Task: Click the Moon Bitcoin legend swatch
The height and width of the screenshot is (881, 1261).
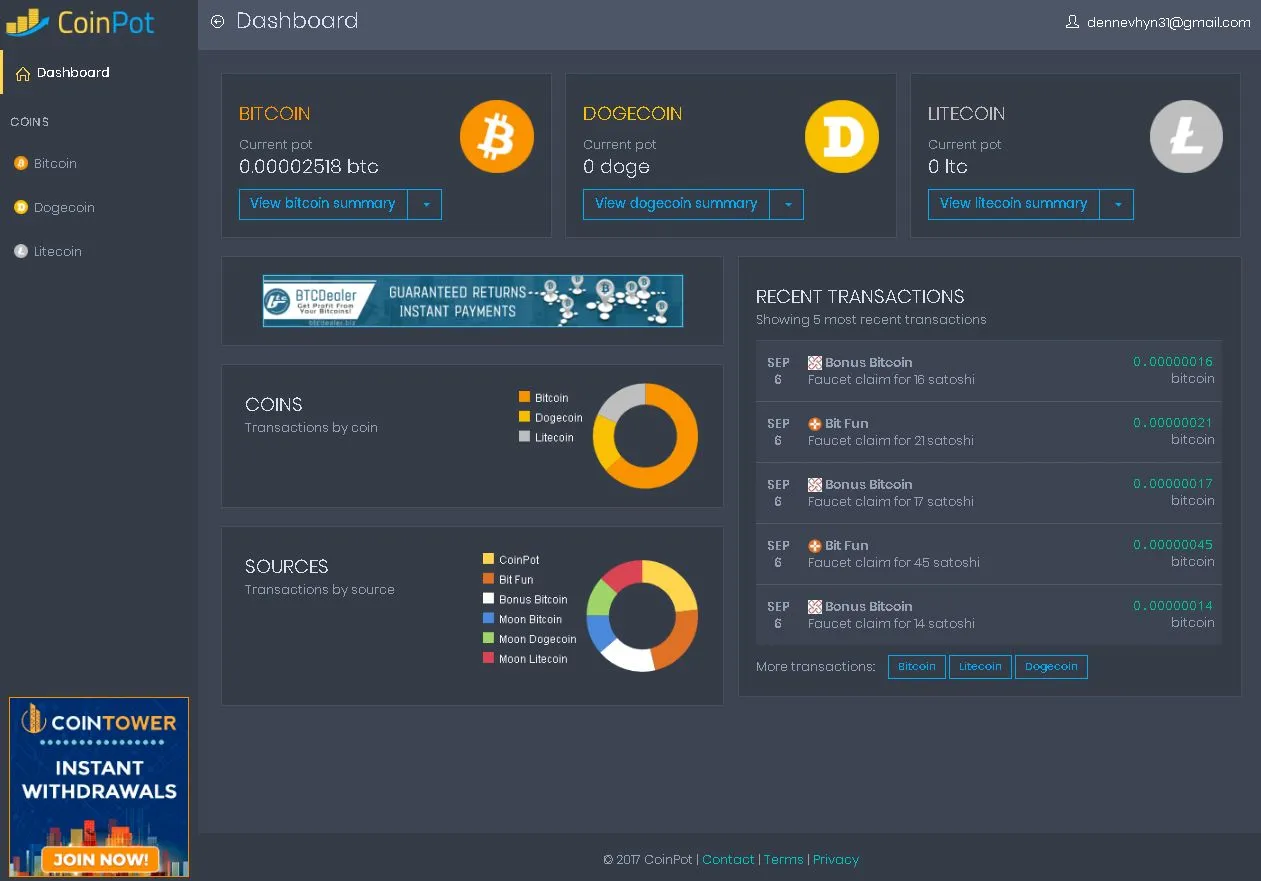Action: point(488,619)
